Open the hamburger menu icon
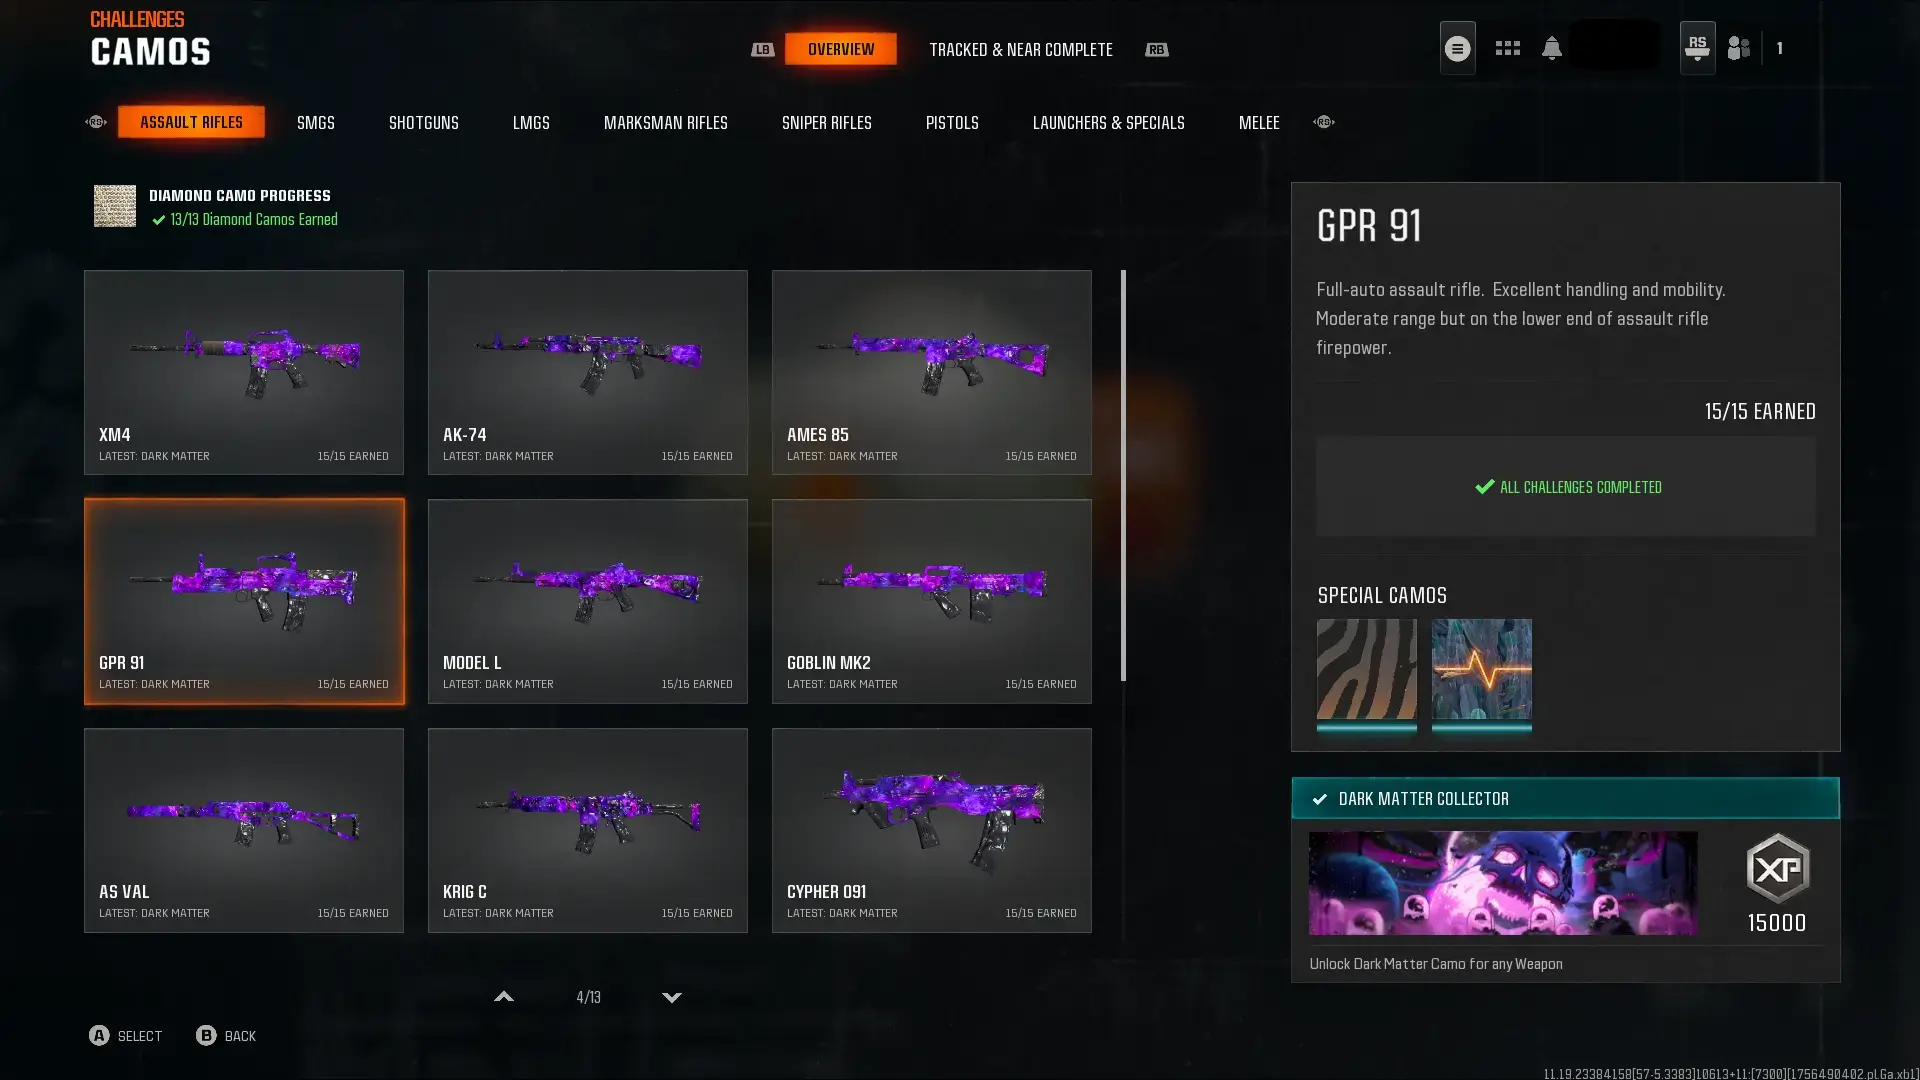The image size is (1920, 1080). pos(1457,48)
